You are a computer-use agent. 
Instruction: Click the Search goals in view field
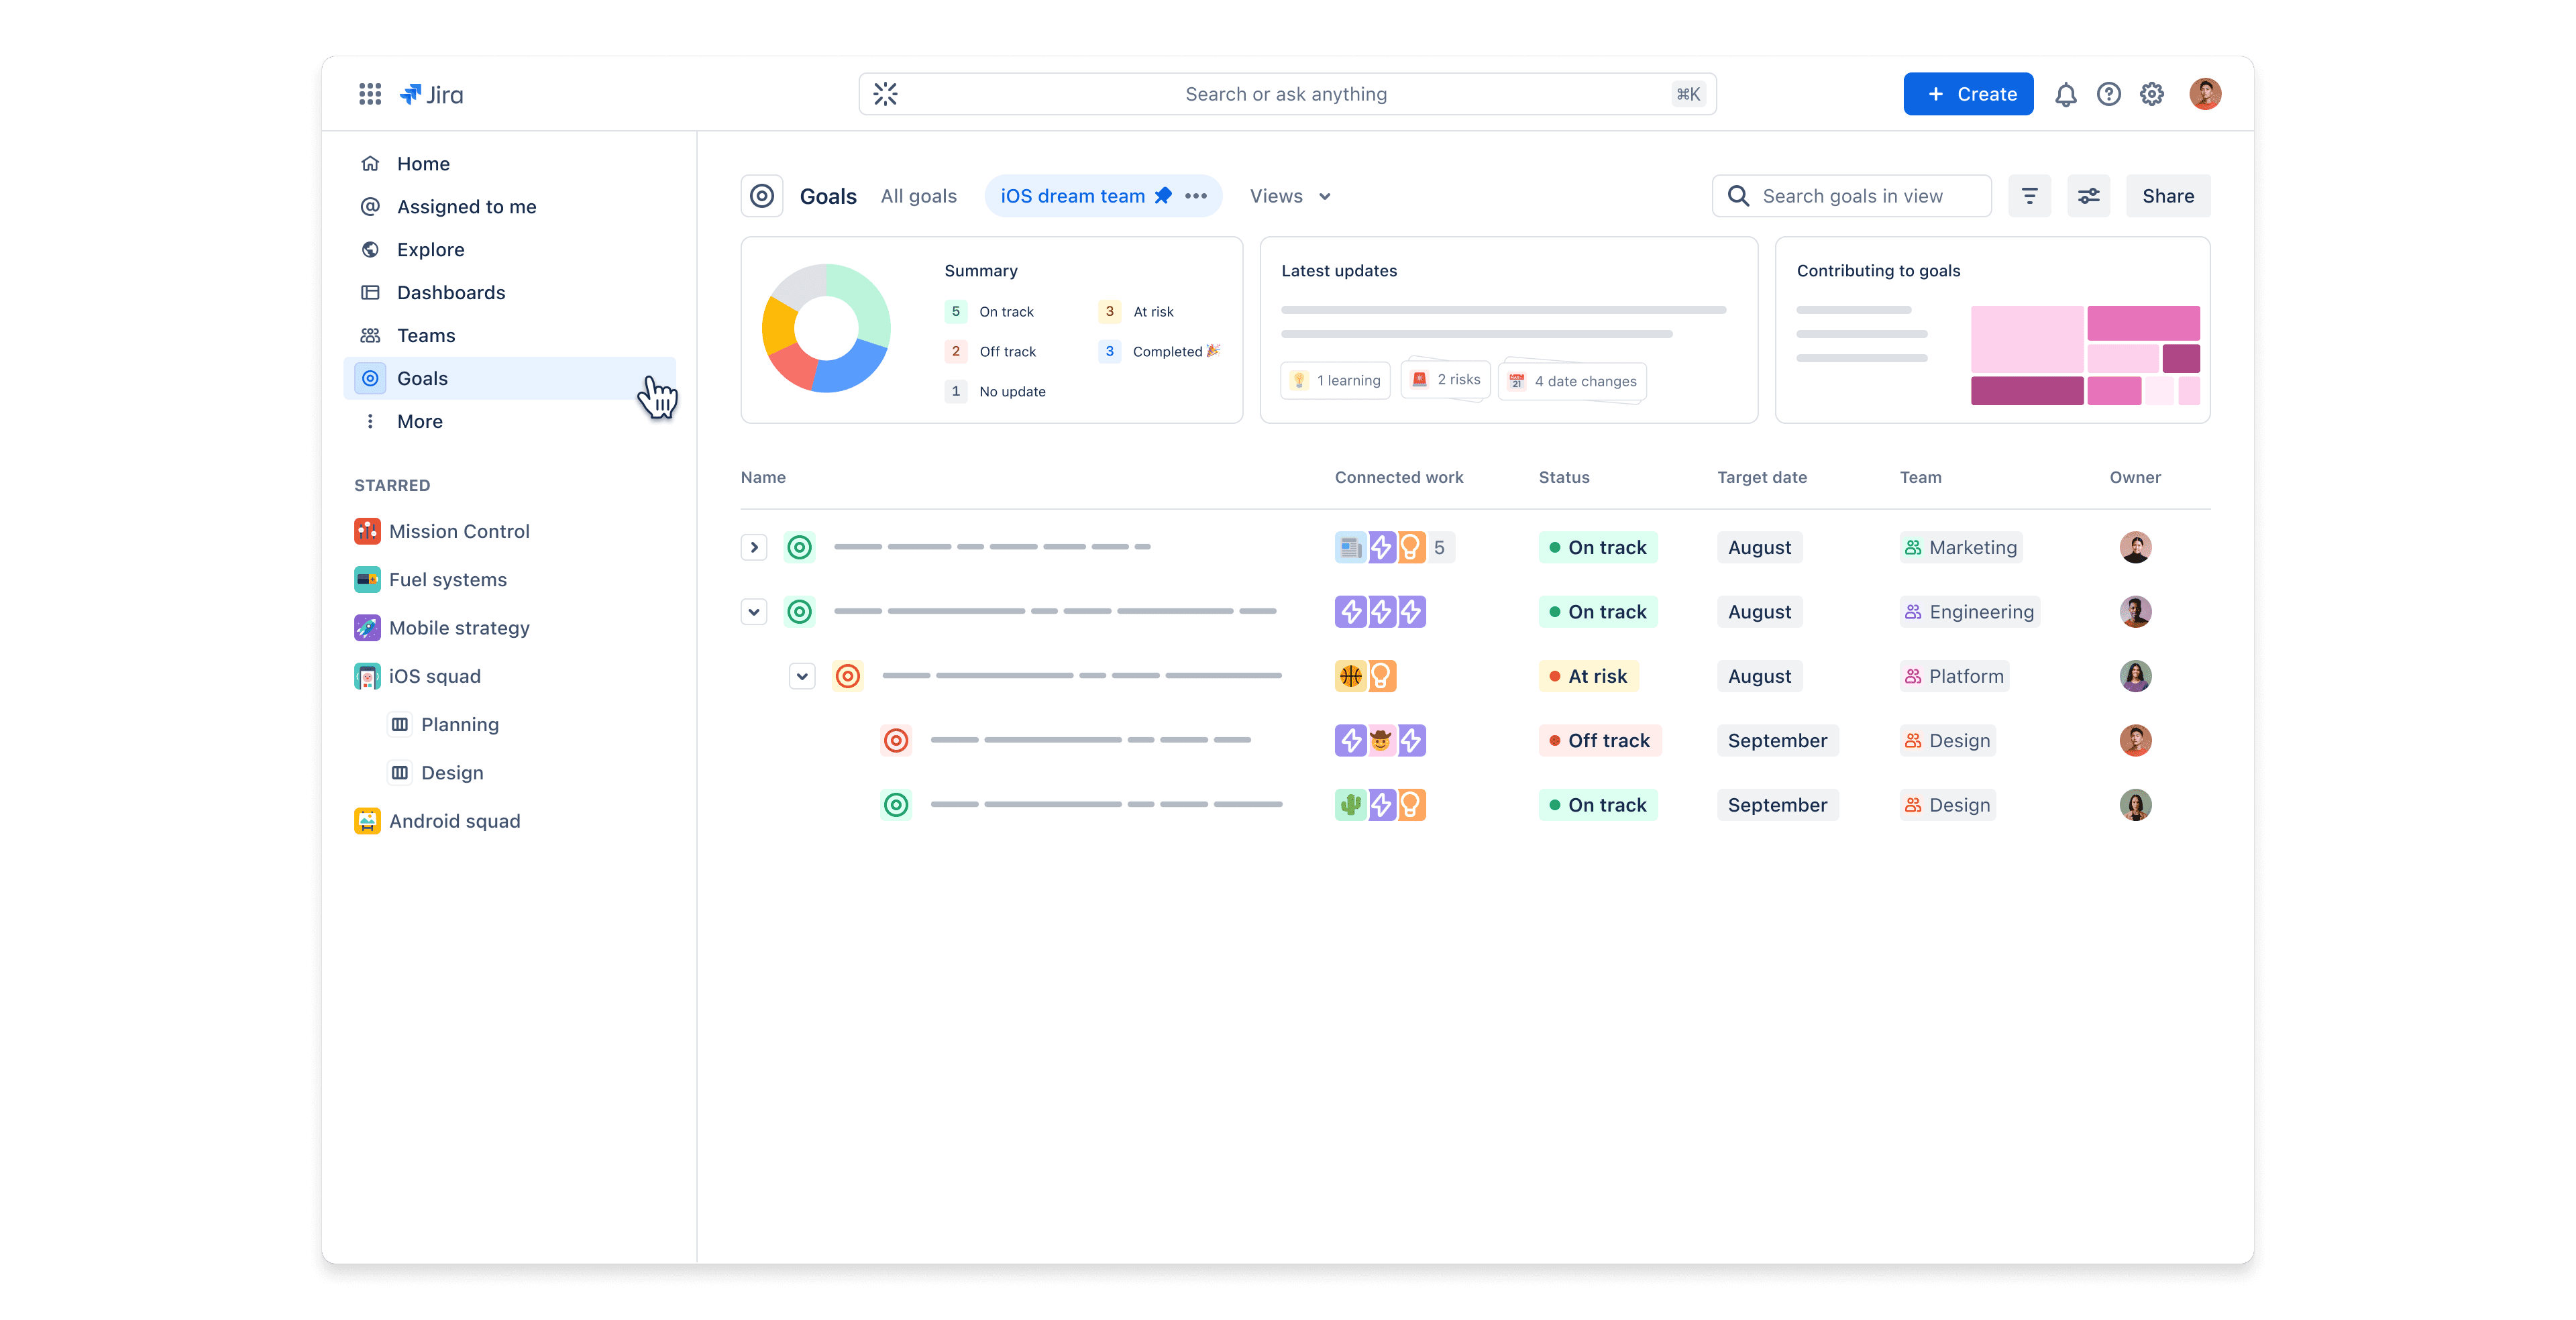pos(1852,196)
